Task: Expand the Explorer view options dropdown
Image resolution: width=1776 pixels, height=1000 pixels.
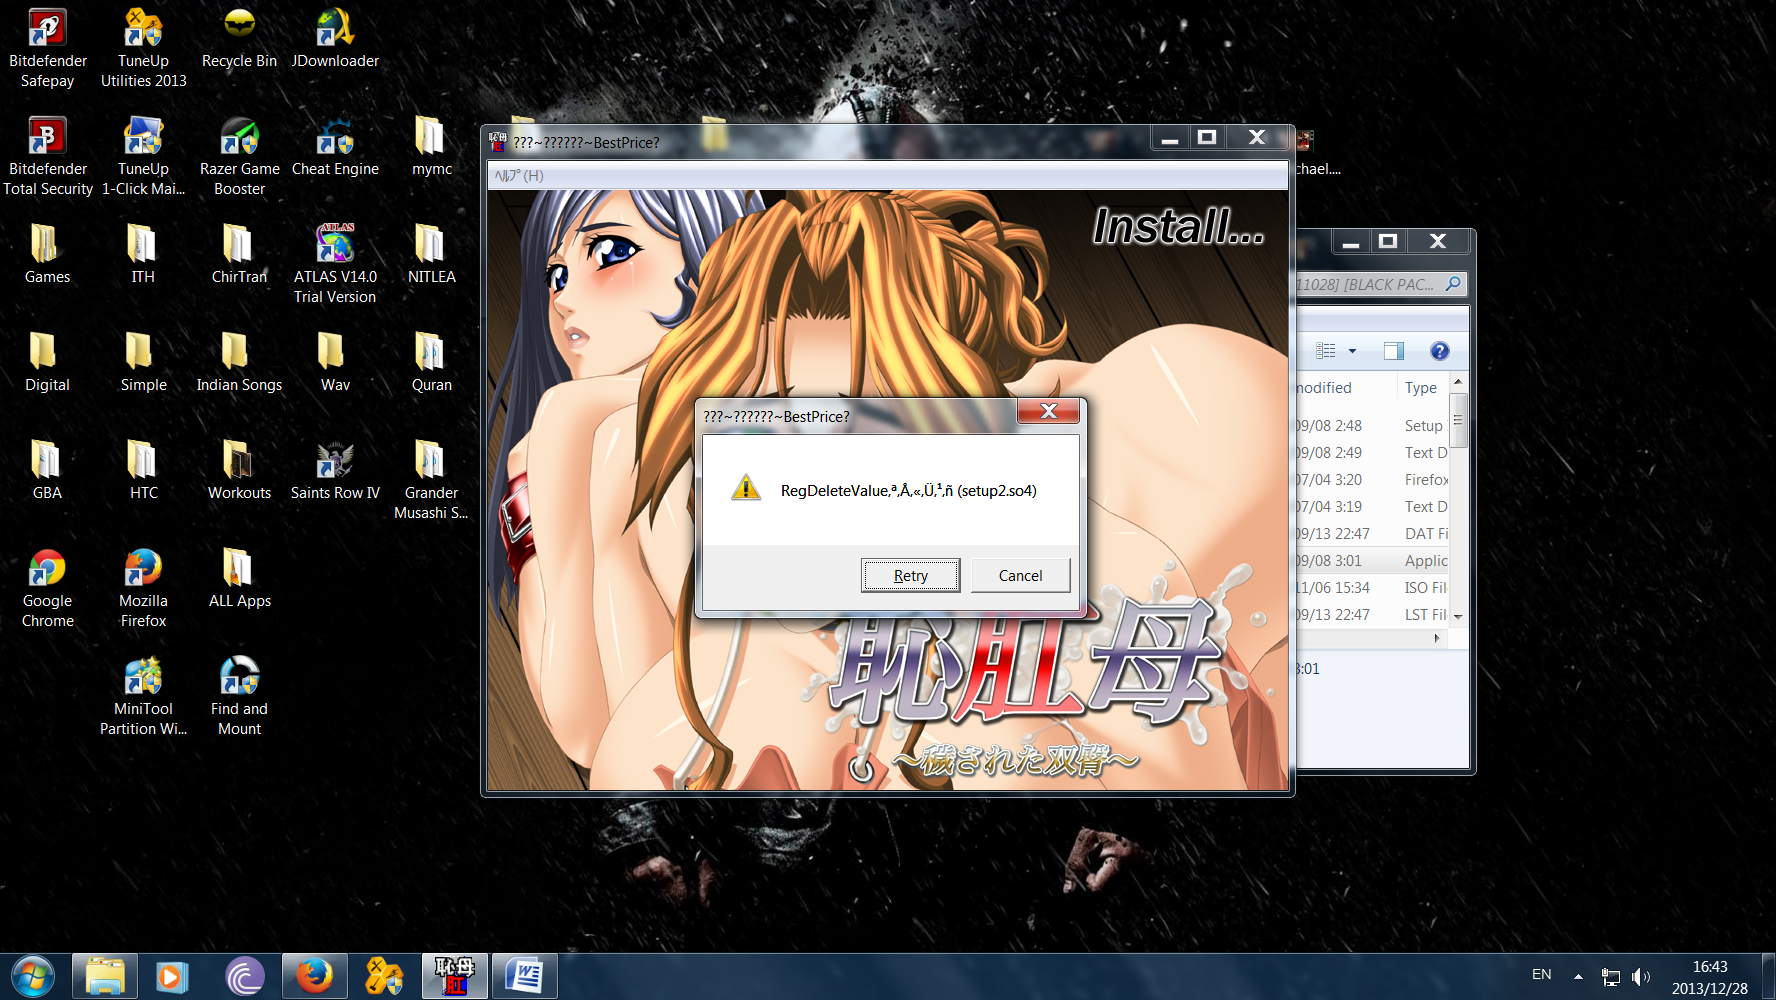Action: [x=1352, y=351]
